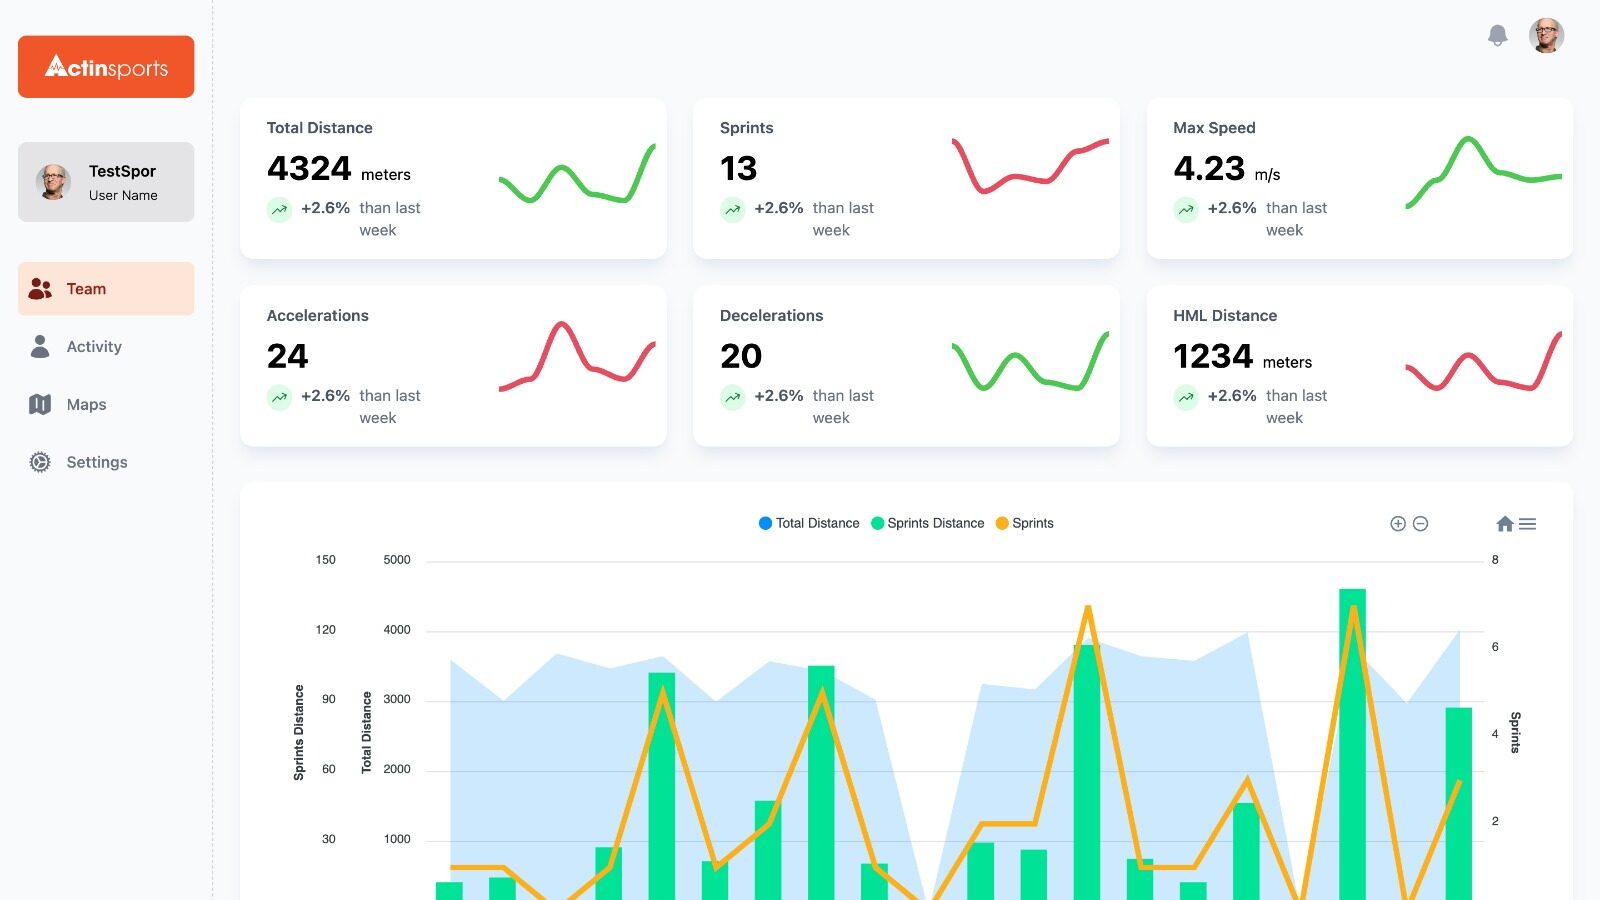The image size is (1600, 900).
Task: Click the 5000 axis tick label
Action: (x=397, y=560)
